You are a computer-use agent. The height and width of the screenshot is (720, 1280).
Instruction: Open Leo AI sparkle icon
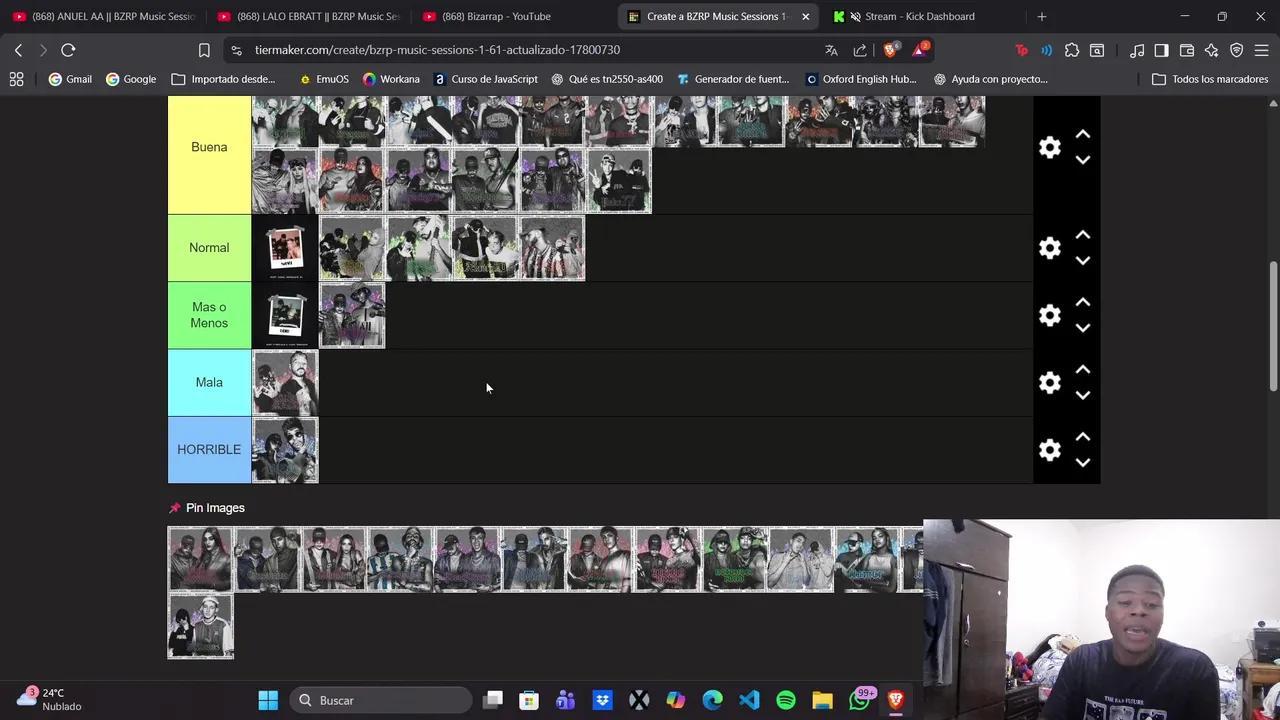pos(1211,50)
